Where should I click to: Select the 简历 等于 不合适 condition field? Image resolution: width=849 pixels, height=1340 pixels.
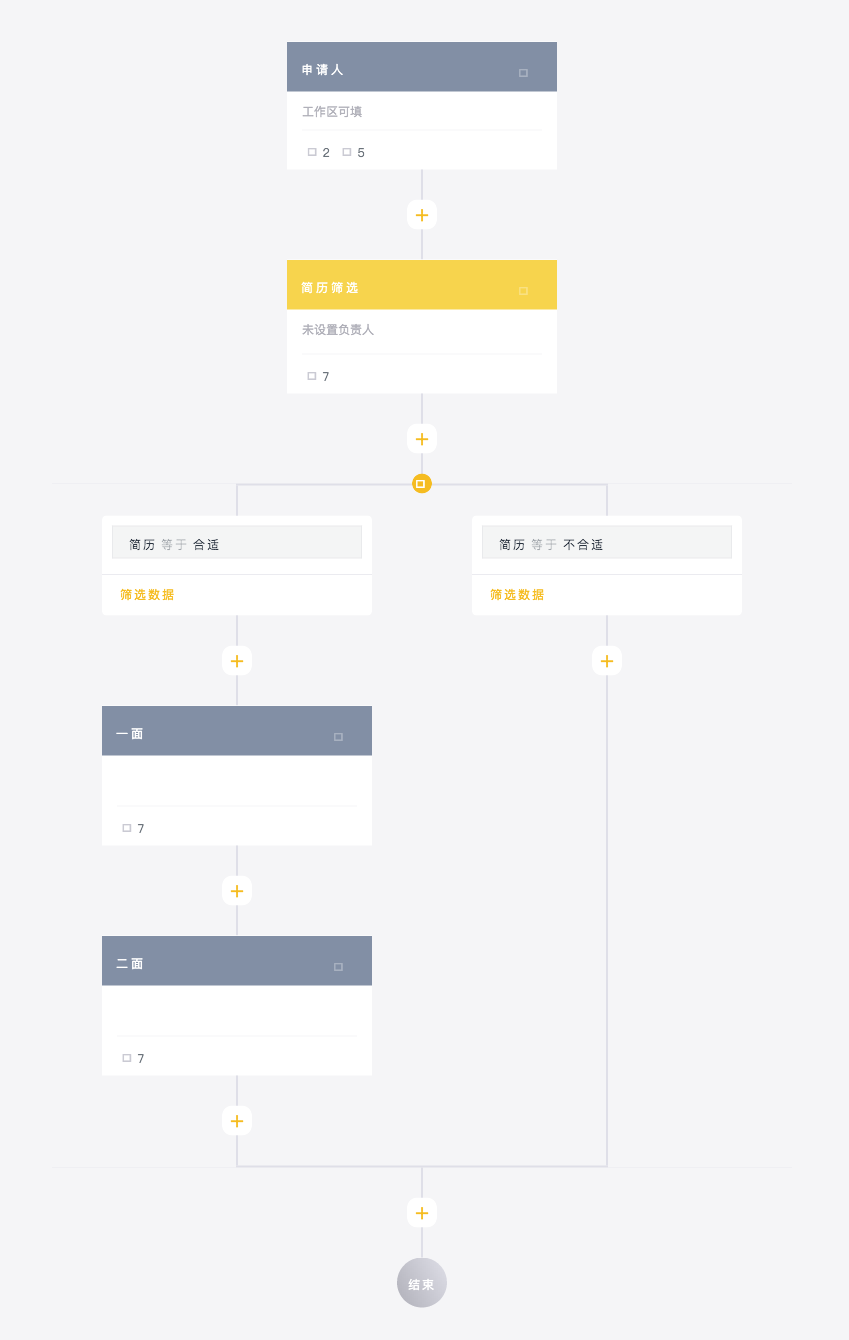coord(607,543)
